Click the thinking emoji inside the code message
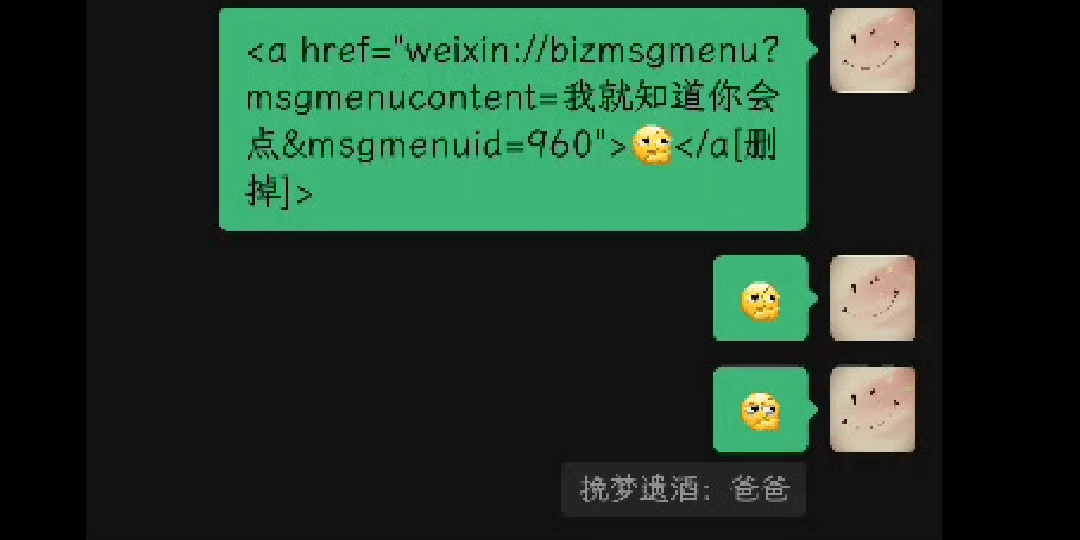Image resolution: width=1080 pixels, height=540 pixels. click(x=652, y=145)
